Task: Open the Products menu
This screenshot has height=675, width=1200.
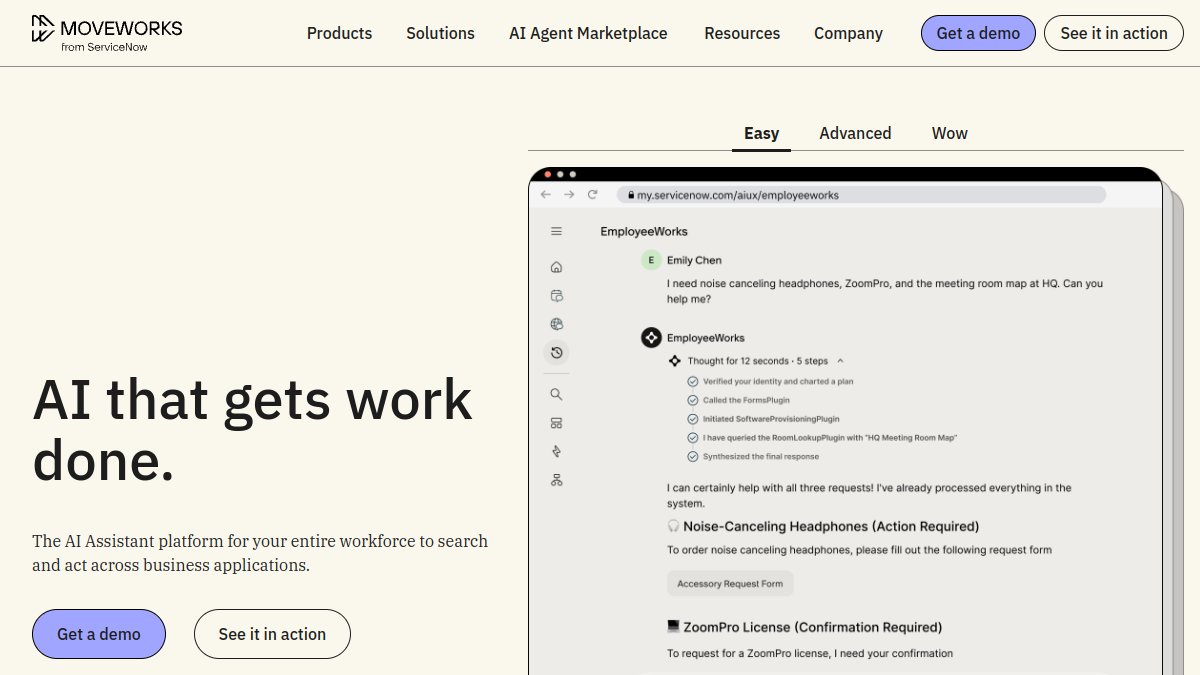Action: 339,33
